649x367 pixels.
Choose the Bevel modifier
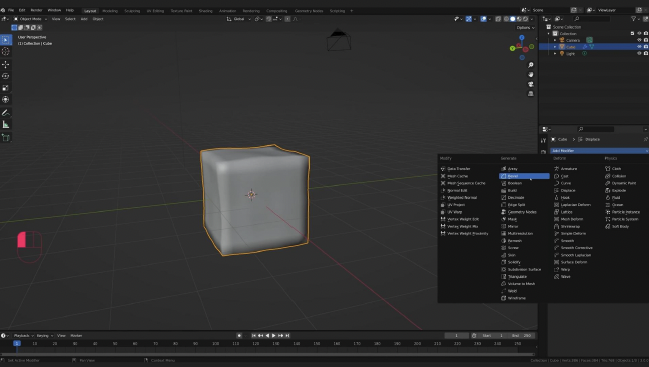524,176
